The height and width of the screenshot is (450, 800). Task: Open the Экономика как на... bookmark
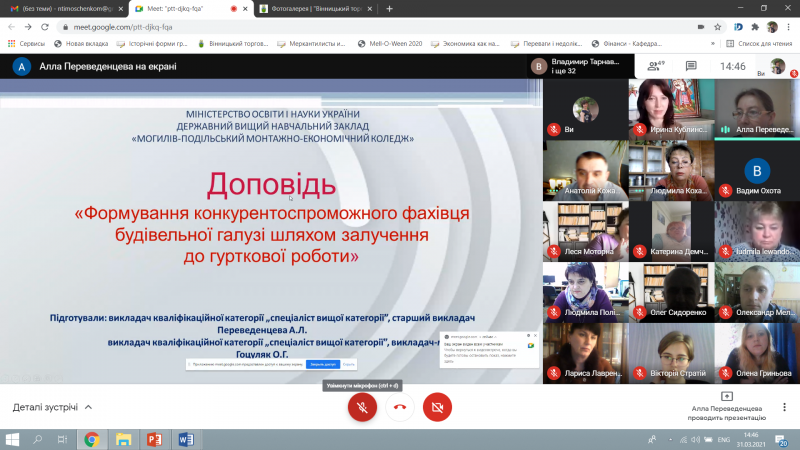tap(465, 44)
